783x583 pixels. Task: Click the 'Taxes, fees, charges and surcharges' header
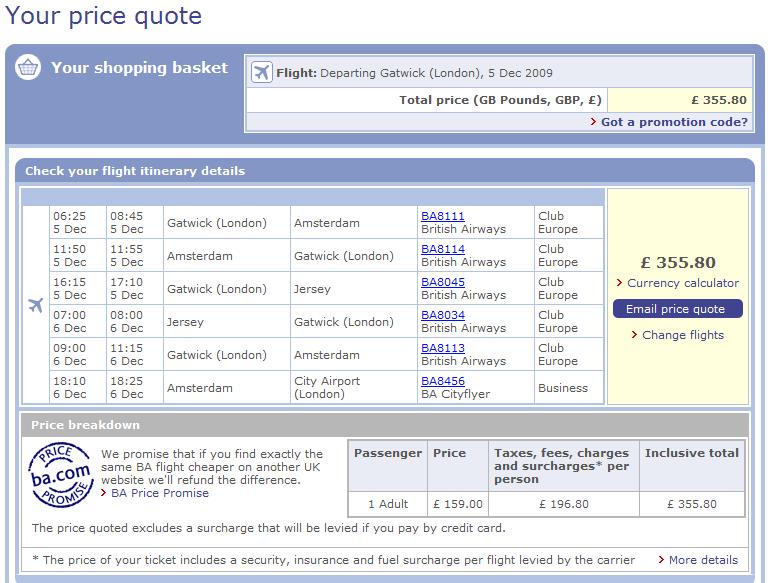[x=562, y=466]
